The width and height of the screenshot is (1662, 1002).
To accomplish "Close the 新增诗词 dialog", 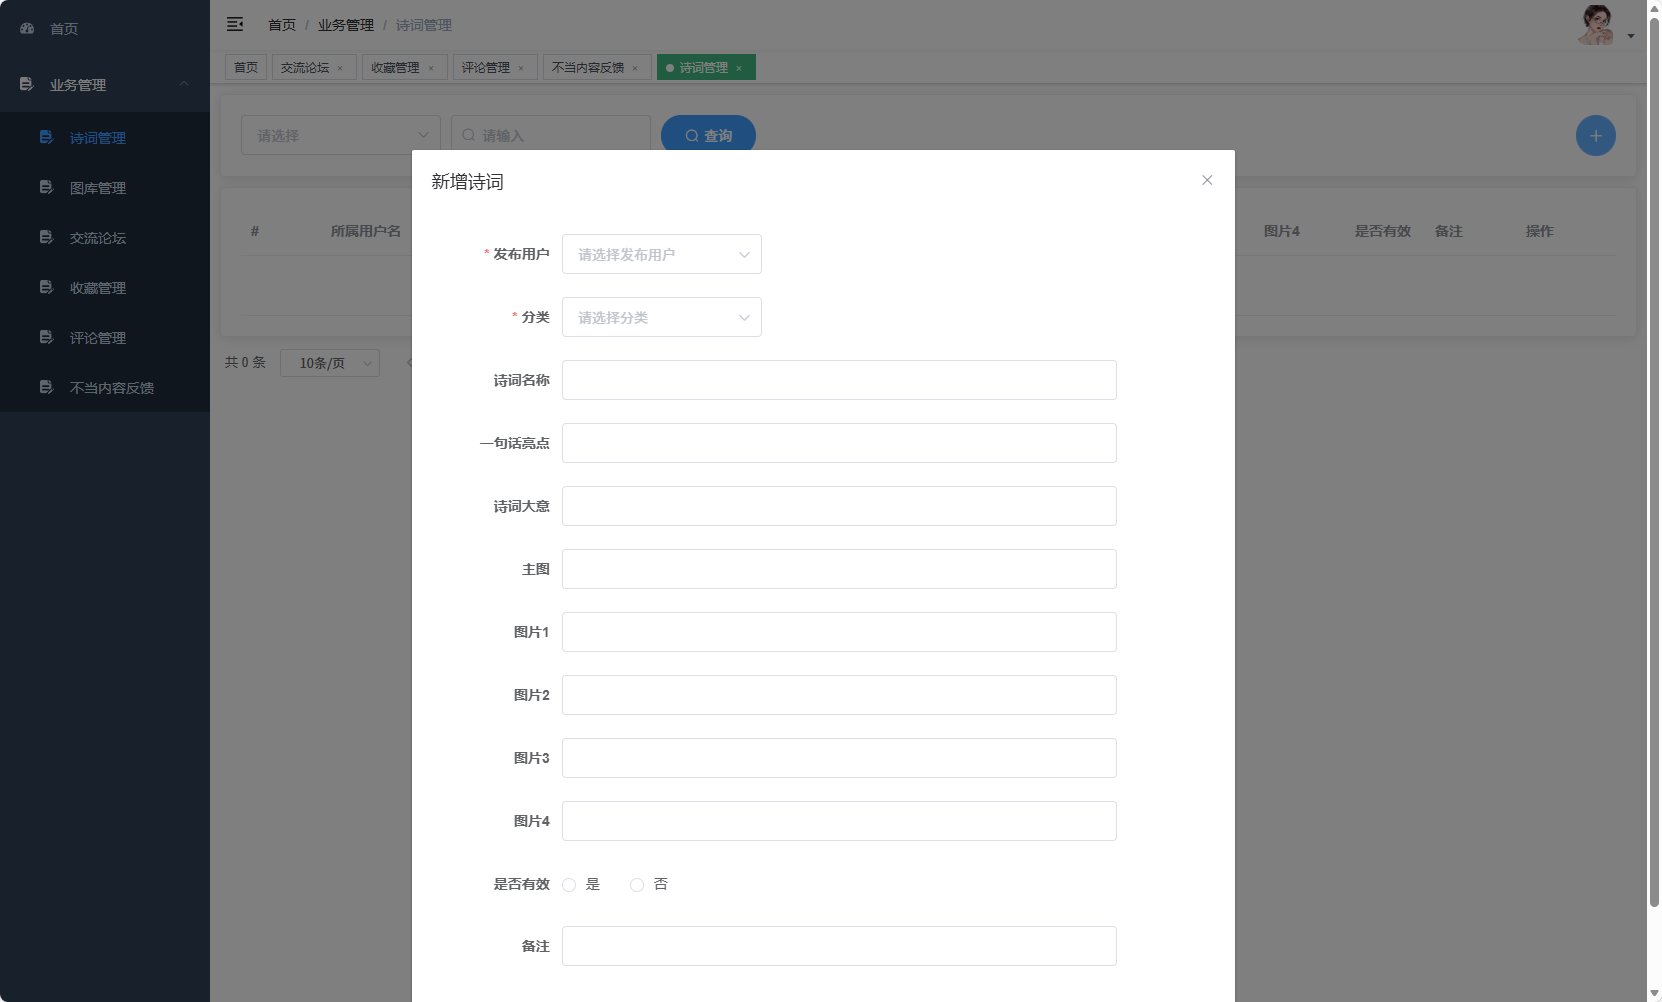I will [1206, 180].
